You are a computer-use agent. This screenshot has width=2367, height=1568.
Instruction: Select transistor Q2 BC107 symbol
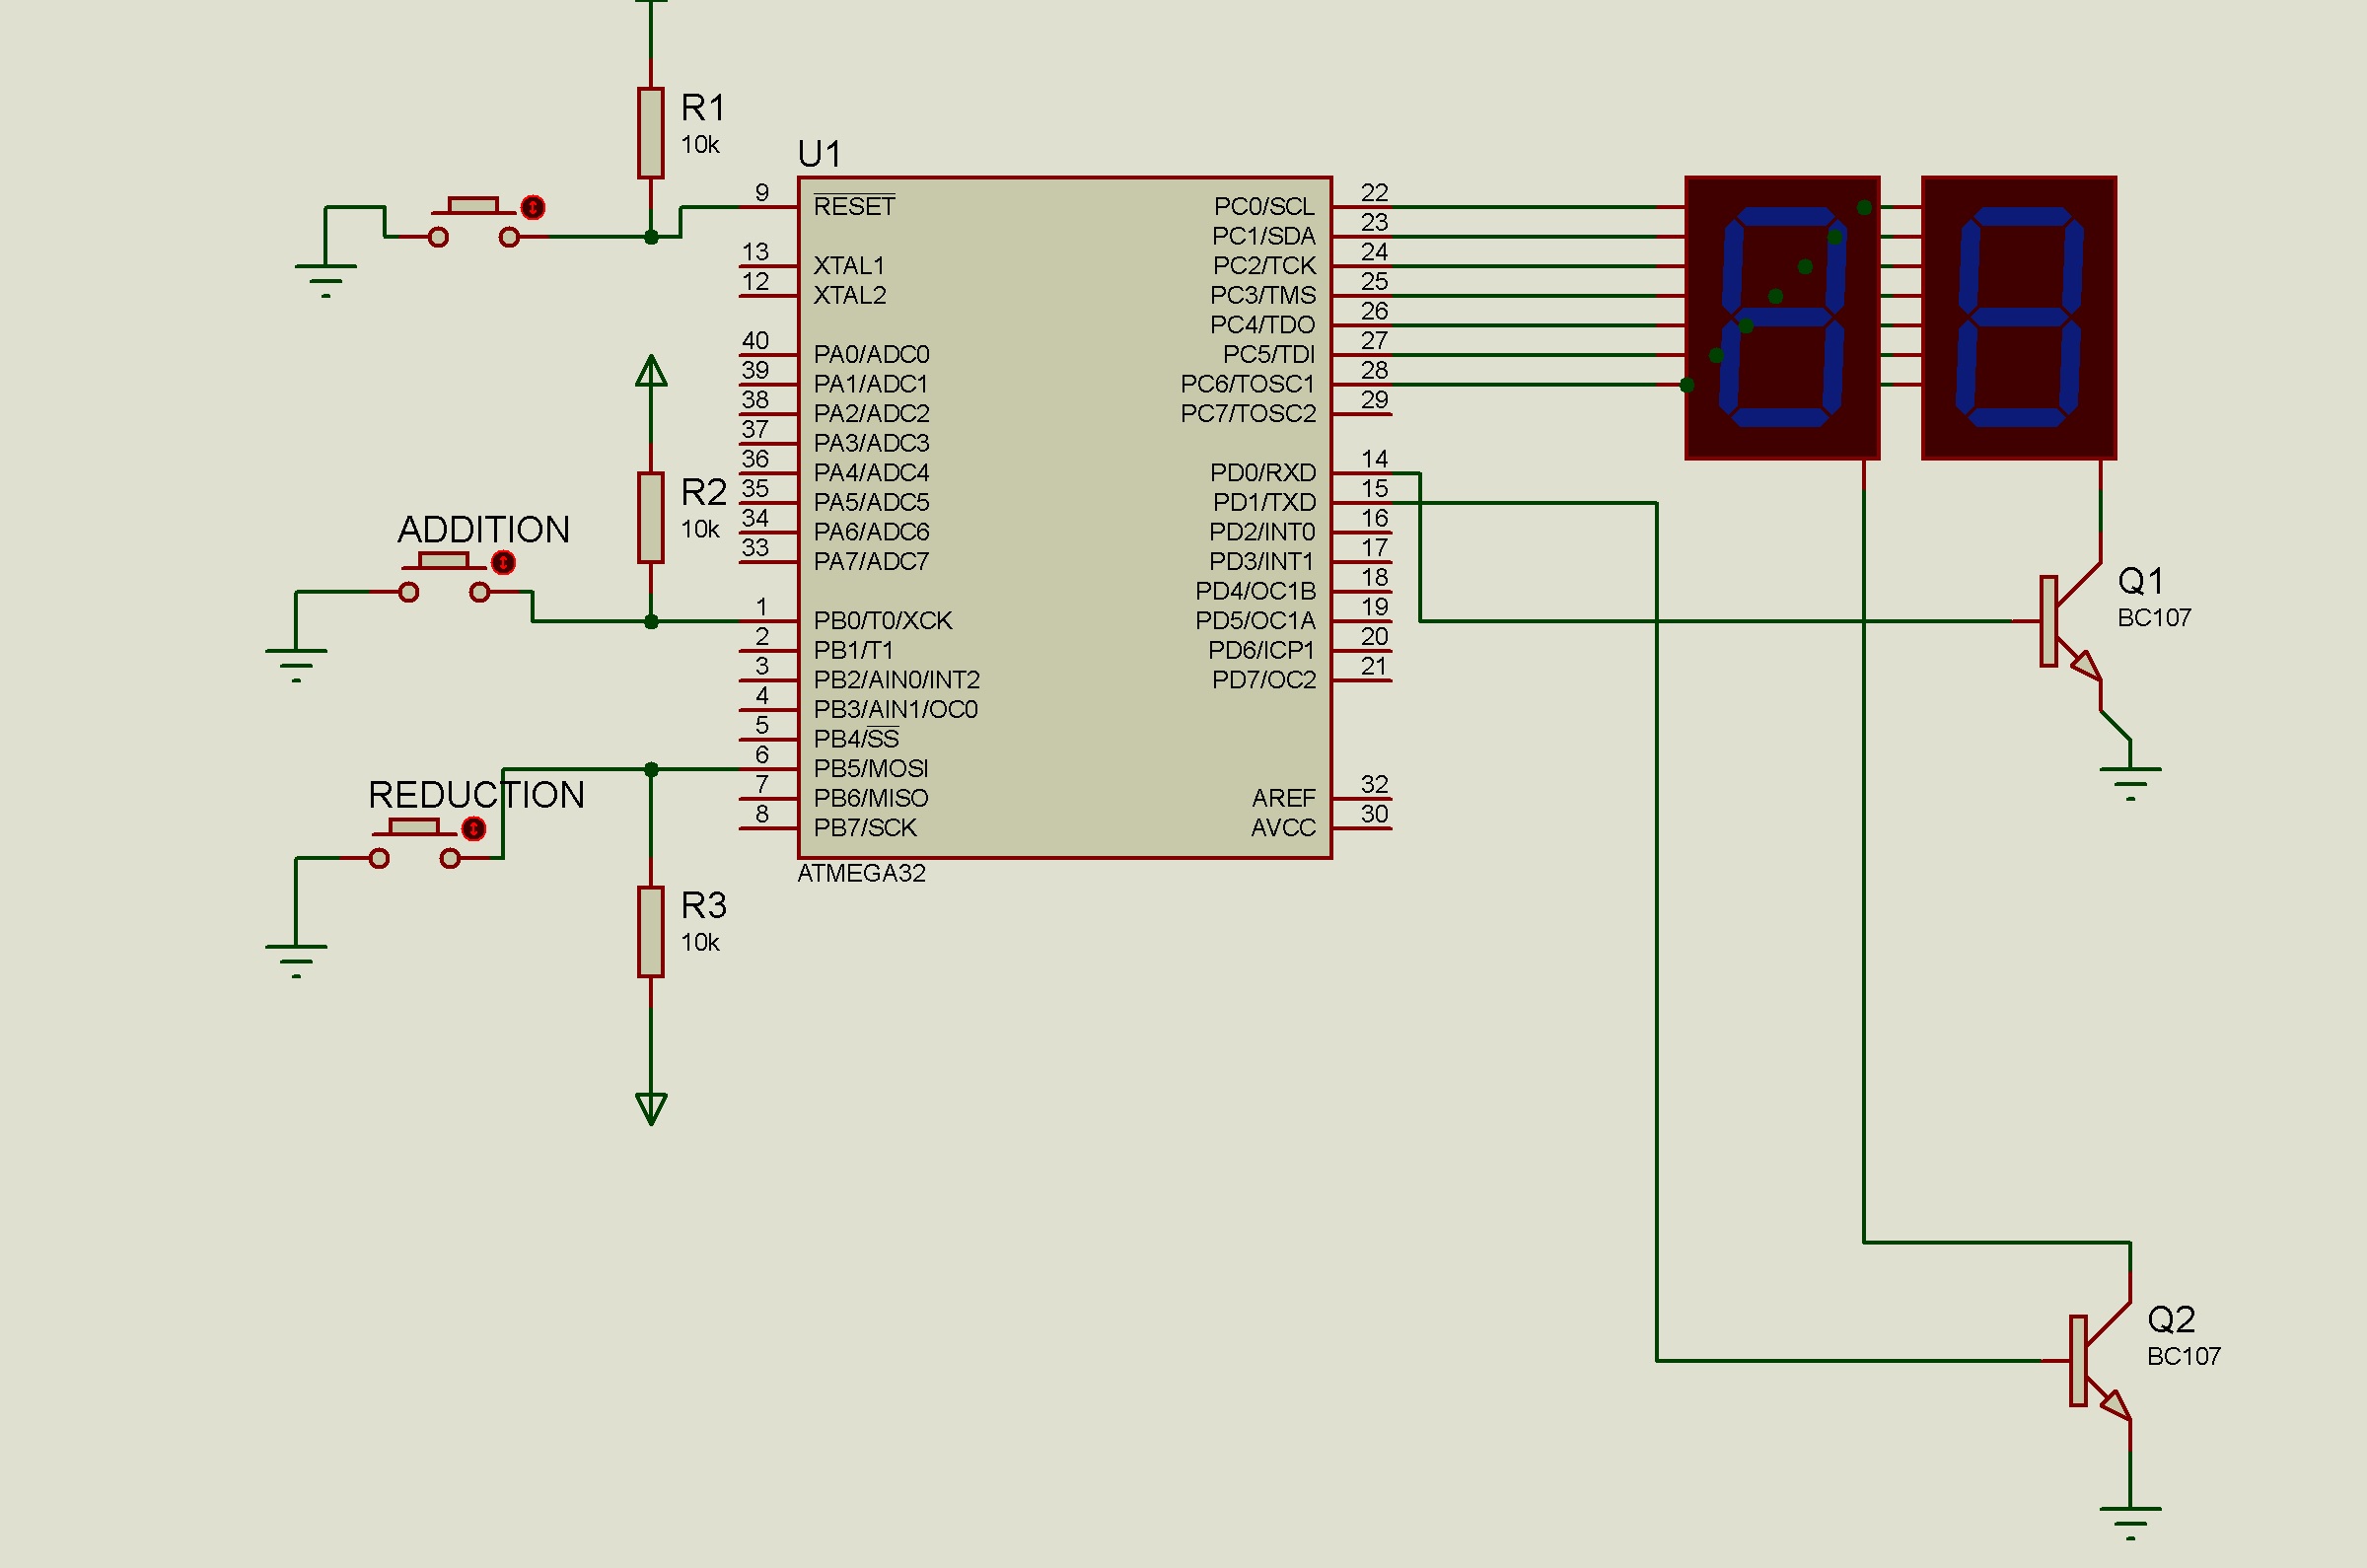coord(2102,1360)
